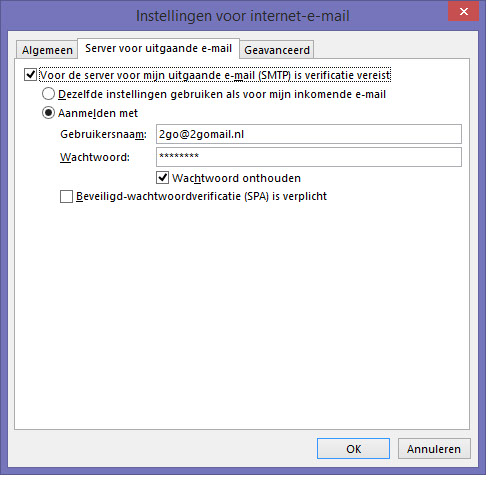Image resolution: width=494 pixels, height=481 pixels.
Task: Focus the Wachtwoord password field
Action: click(309, 157)
